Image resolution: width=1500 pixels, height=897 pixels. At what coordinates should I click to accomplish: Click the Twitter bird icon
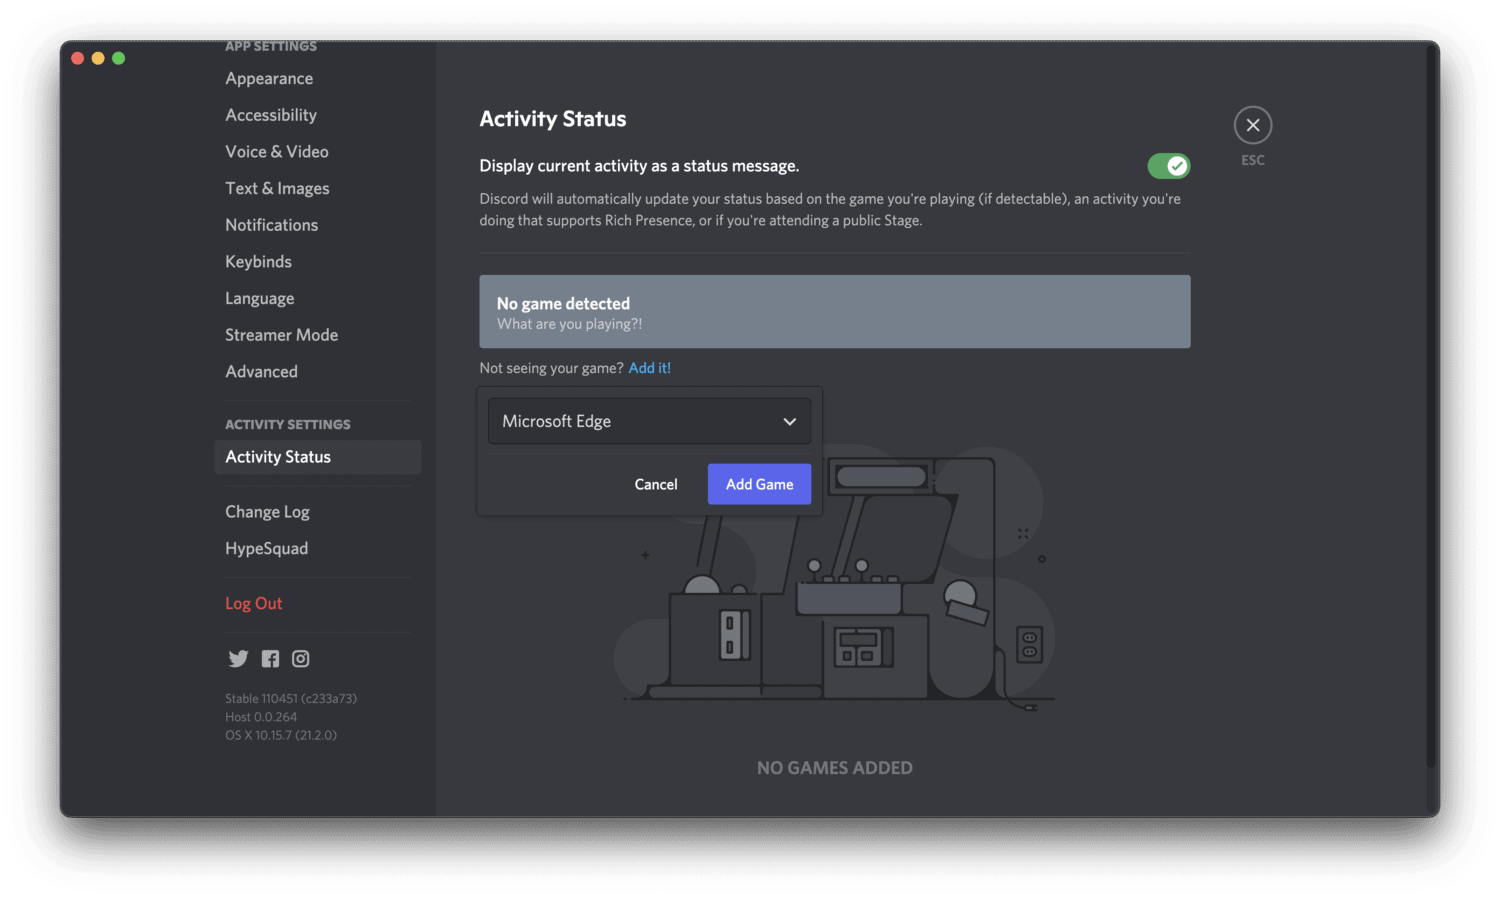click(238, 658)
